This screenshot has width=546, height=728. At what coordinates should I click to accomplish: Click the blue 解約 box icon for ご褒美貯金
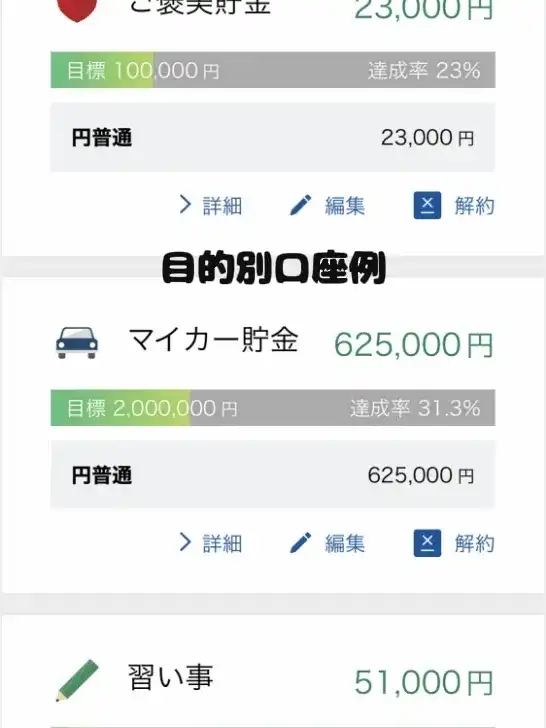(427, 205)
